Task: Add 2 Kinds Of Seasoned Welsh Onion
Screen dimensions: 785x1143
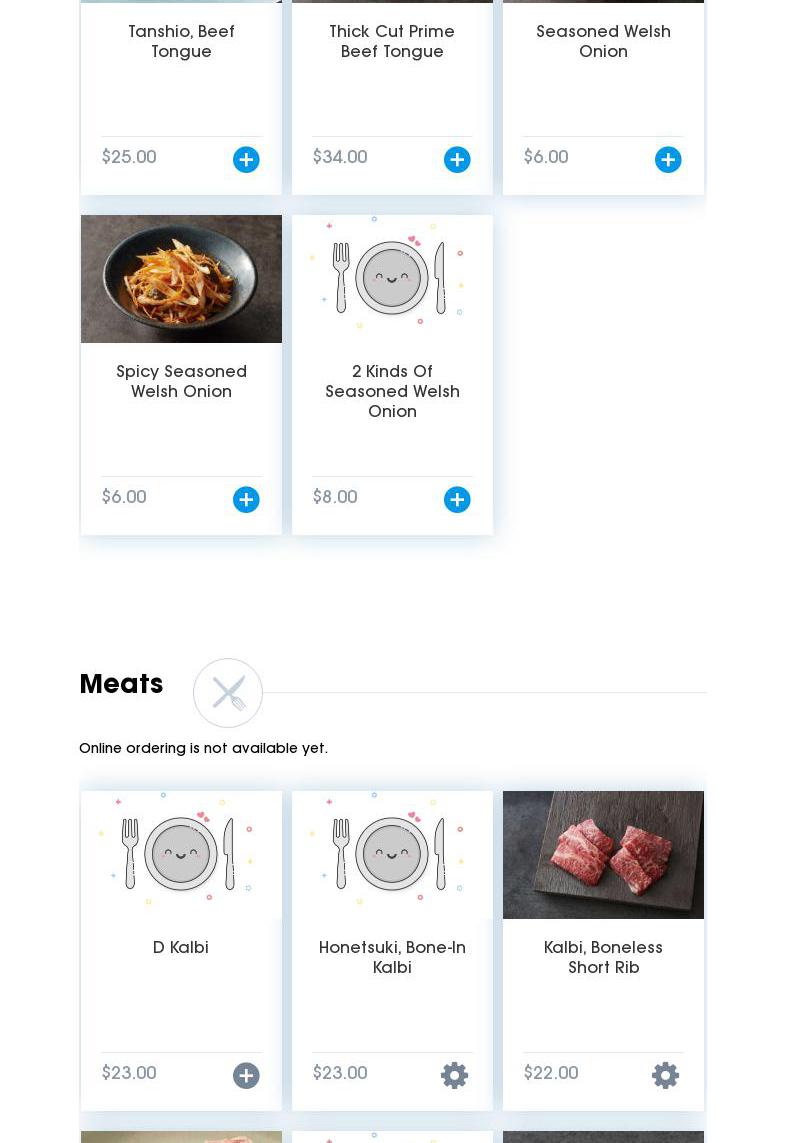Action: click(x=457, y=499)
